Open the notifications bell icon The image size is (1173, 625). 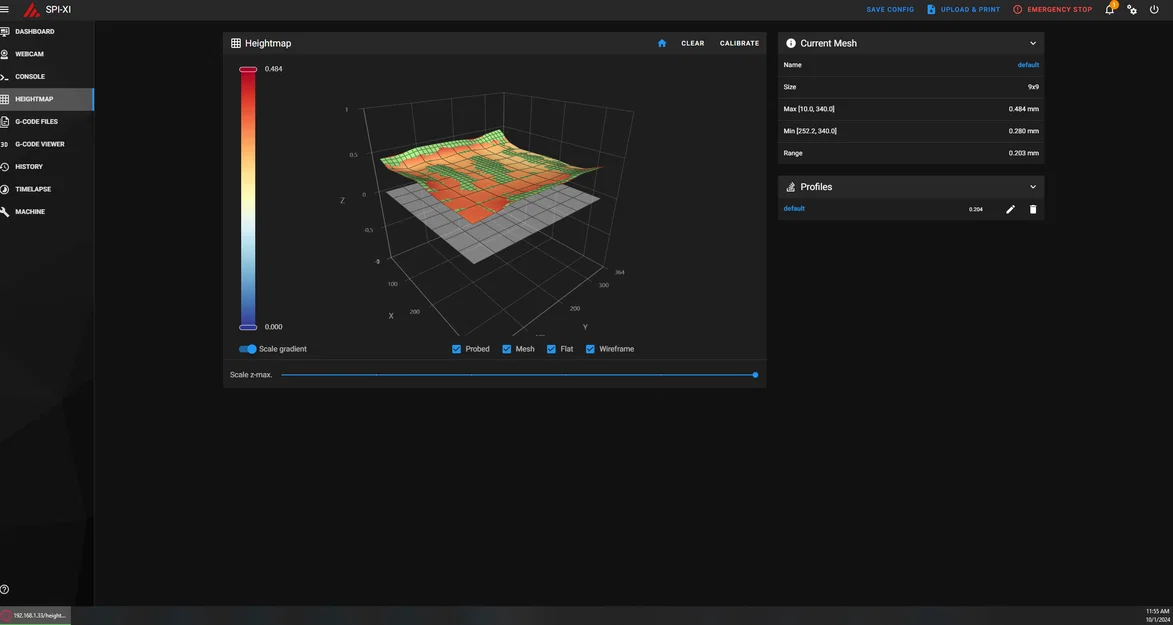pos(1109,10)
